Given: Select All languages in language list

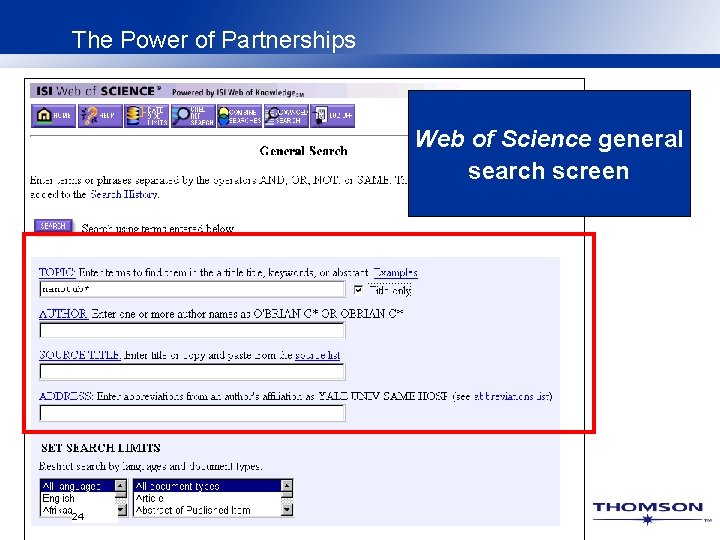Looking at the screenshot, I should (78, 486).
